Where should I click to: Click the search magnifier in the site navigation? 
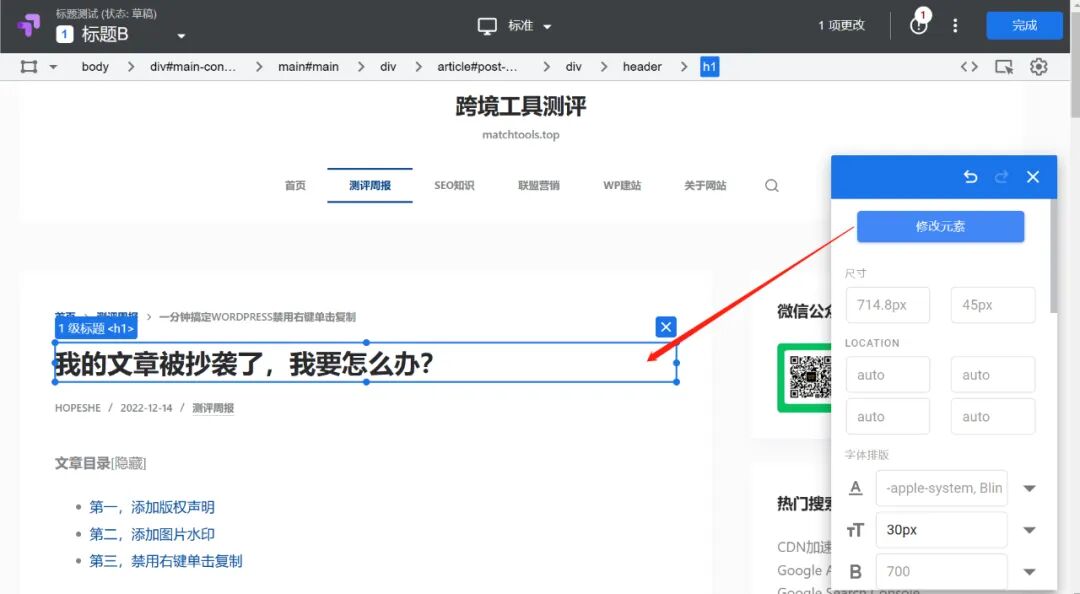tap(771, 185)
